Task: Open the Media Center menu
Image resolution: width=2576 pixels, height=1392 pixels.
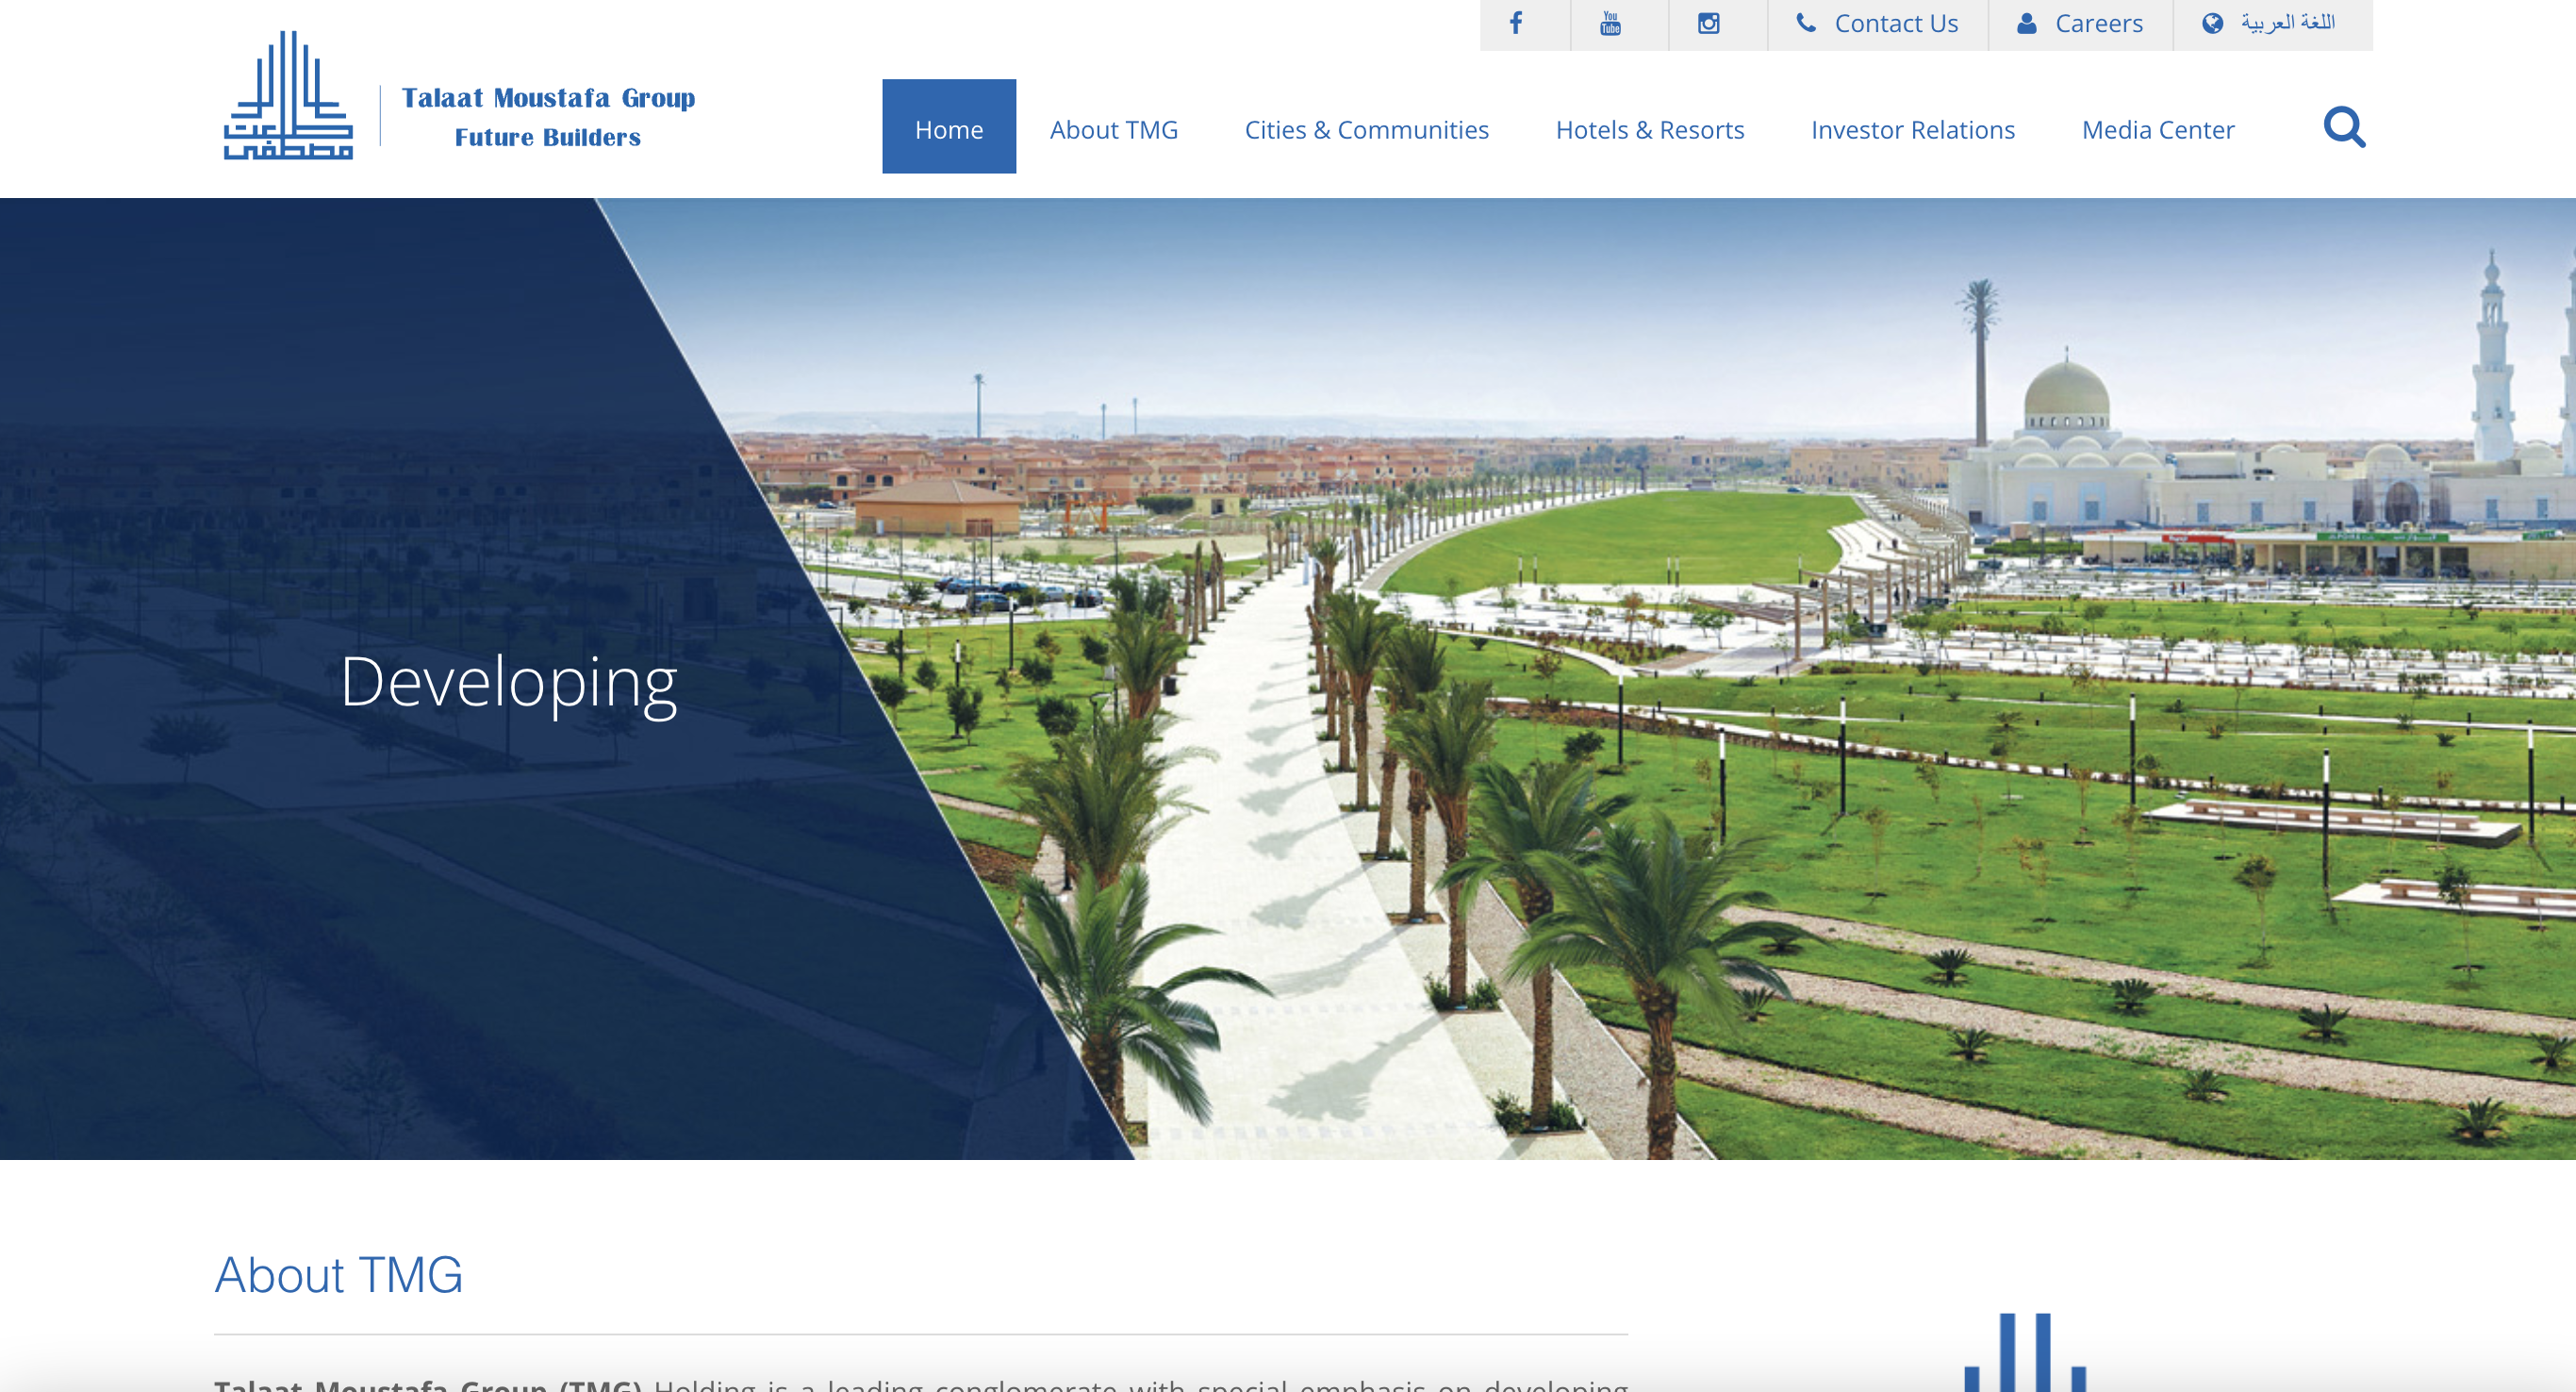Action: coord(2157,130)
